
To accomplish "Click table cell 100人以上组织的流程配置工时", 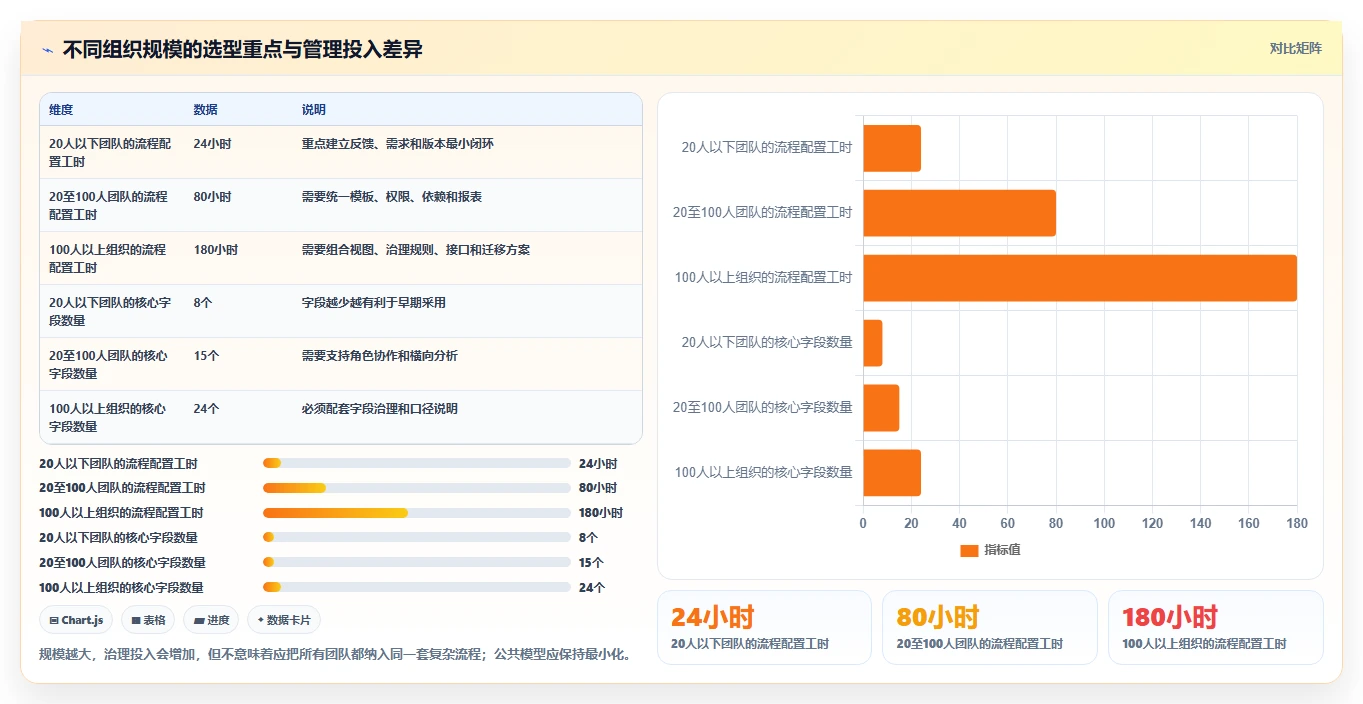I will click(x=111, y=258).
